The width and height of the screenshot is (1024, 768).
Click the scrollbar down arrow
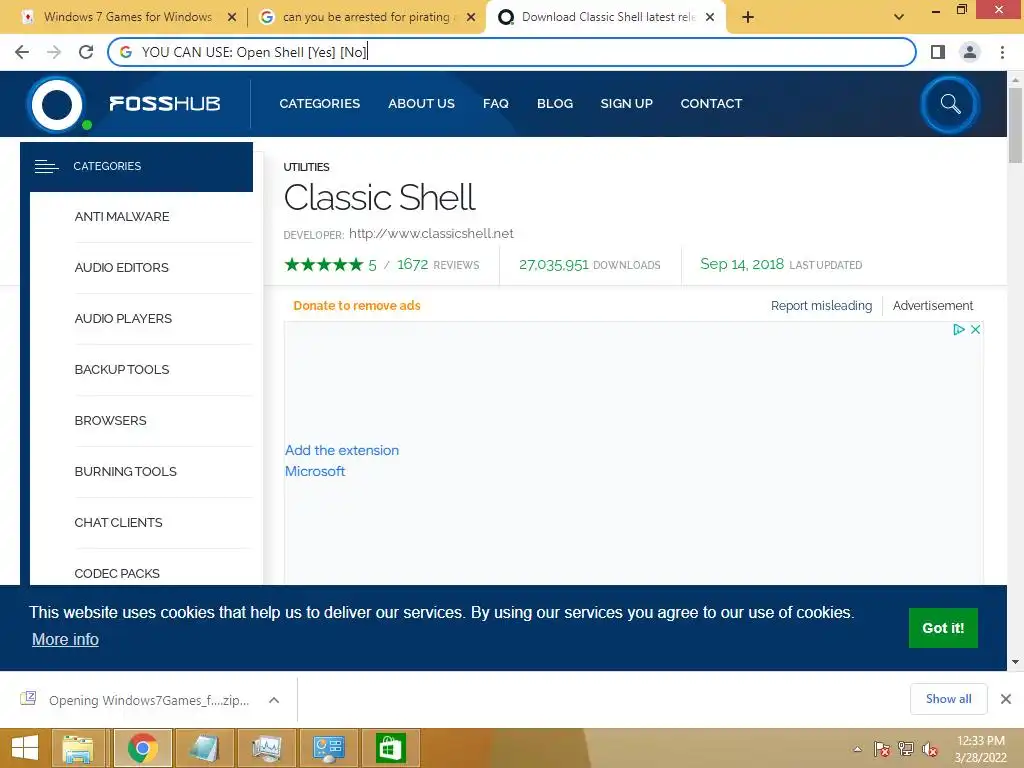pos(1015,662)
